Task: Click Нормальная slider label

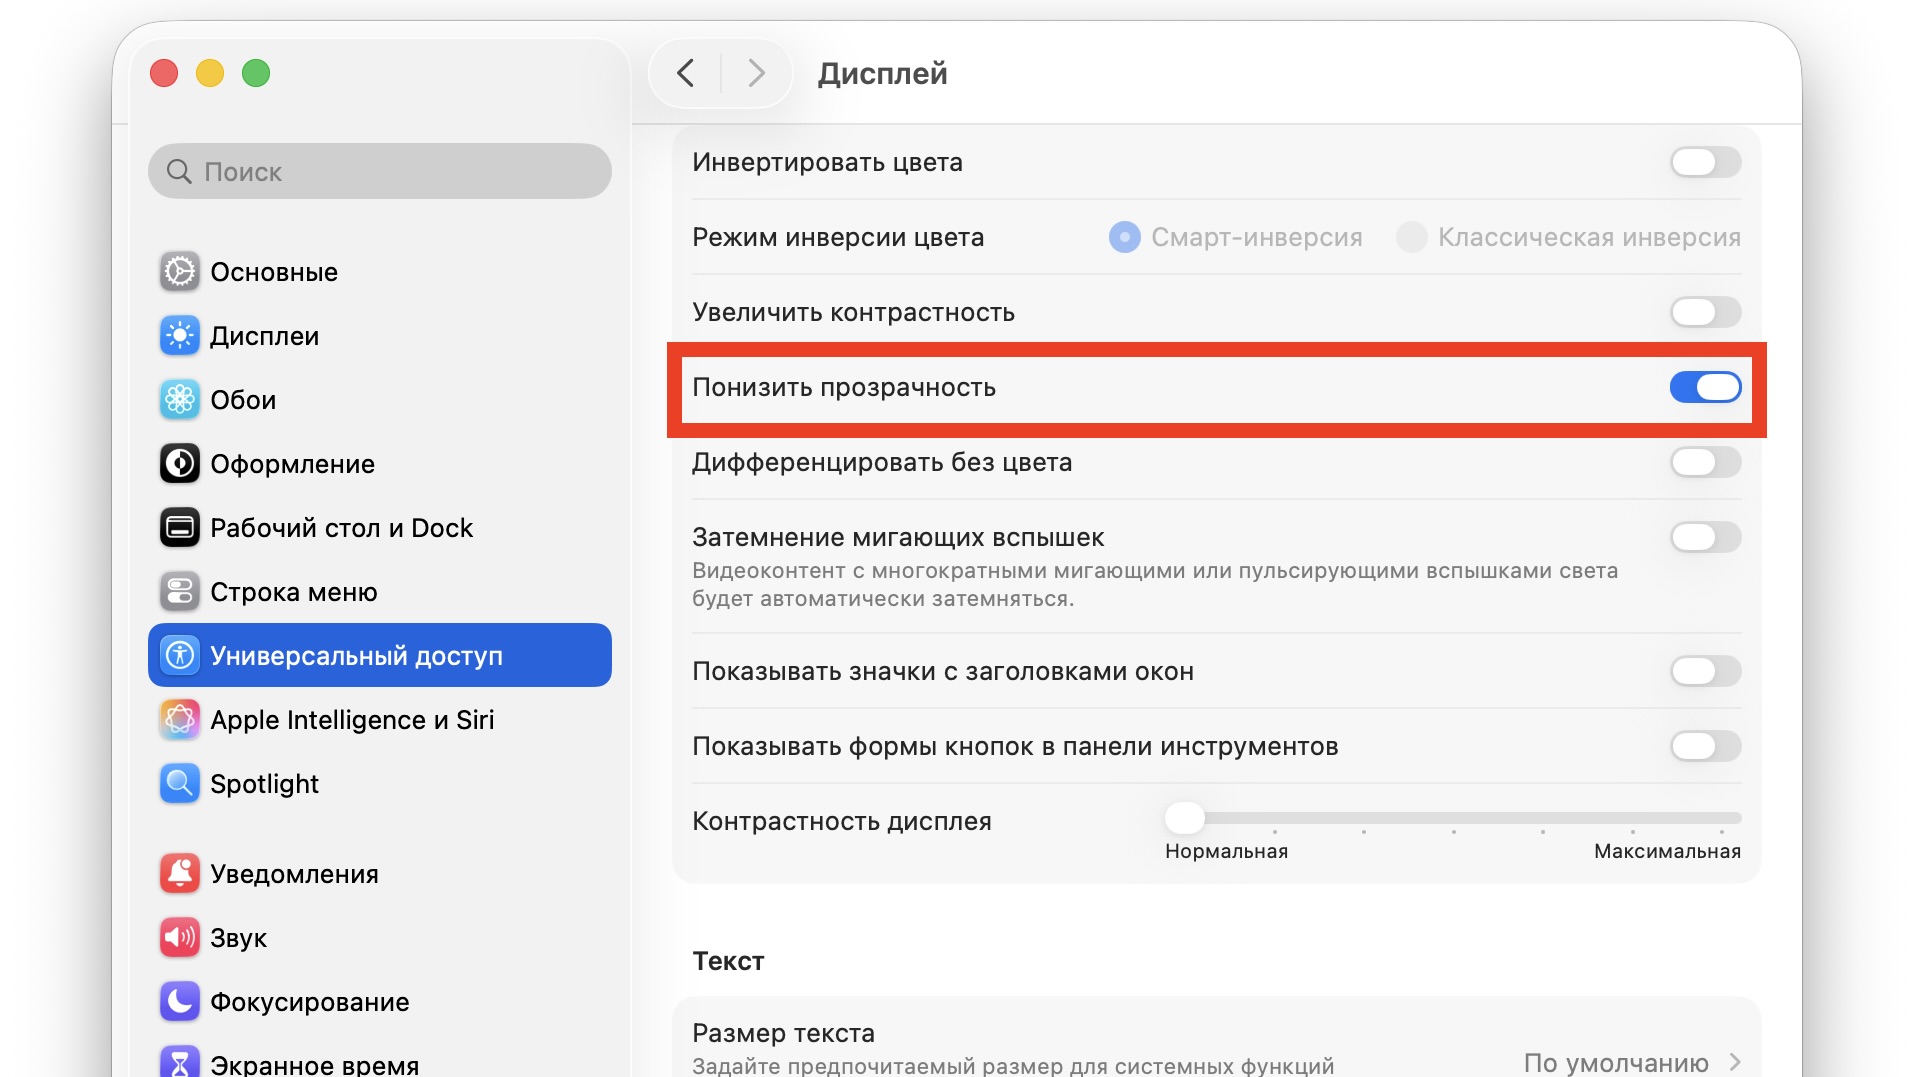Action: (x=1226, y=851)
